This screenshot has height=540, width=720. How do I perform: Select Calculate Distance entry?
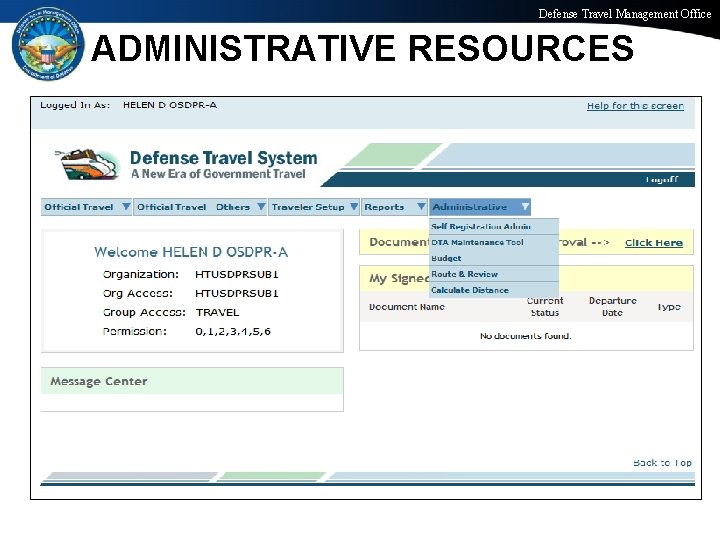coord(494,290)
